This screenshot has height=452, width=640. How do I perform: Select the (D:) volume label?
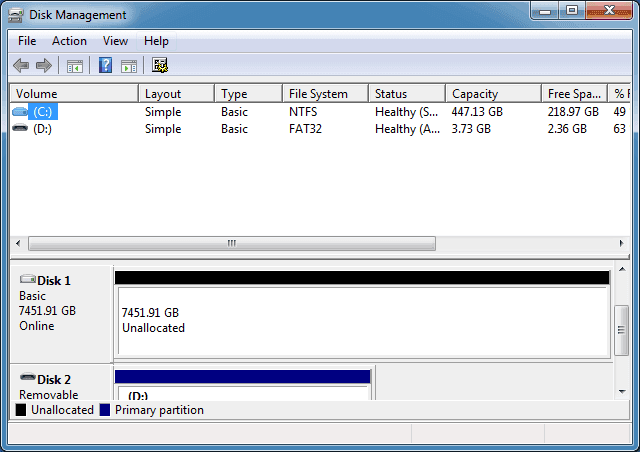[x=42, y=129]
